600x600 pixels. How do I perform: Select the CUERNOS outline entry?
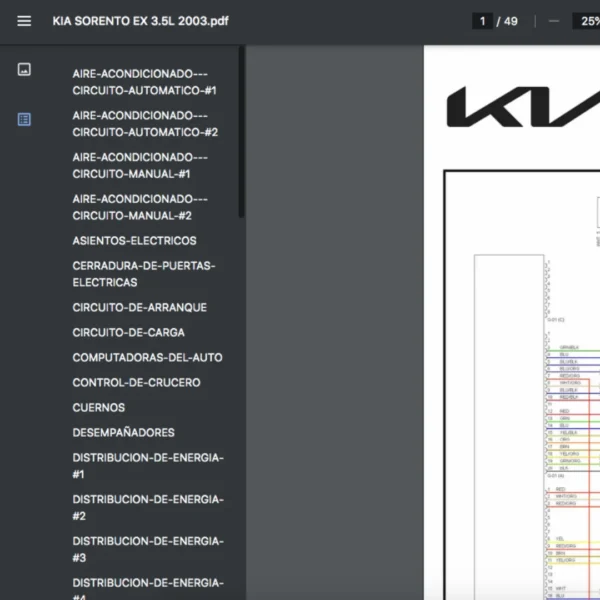tap(99, 408)
